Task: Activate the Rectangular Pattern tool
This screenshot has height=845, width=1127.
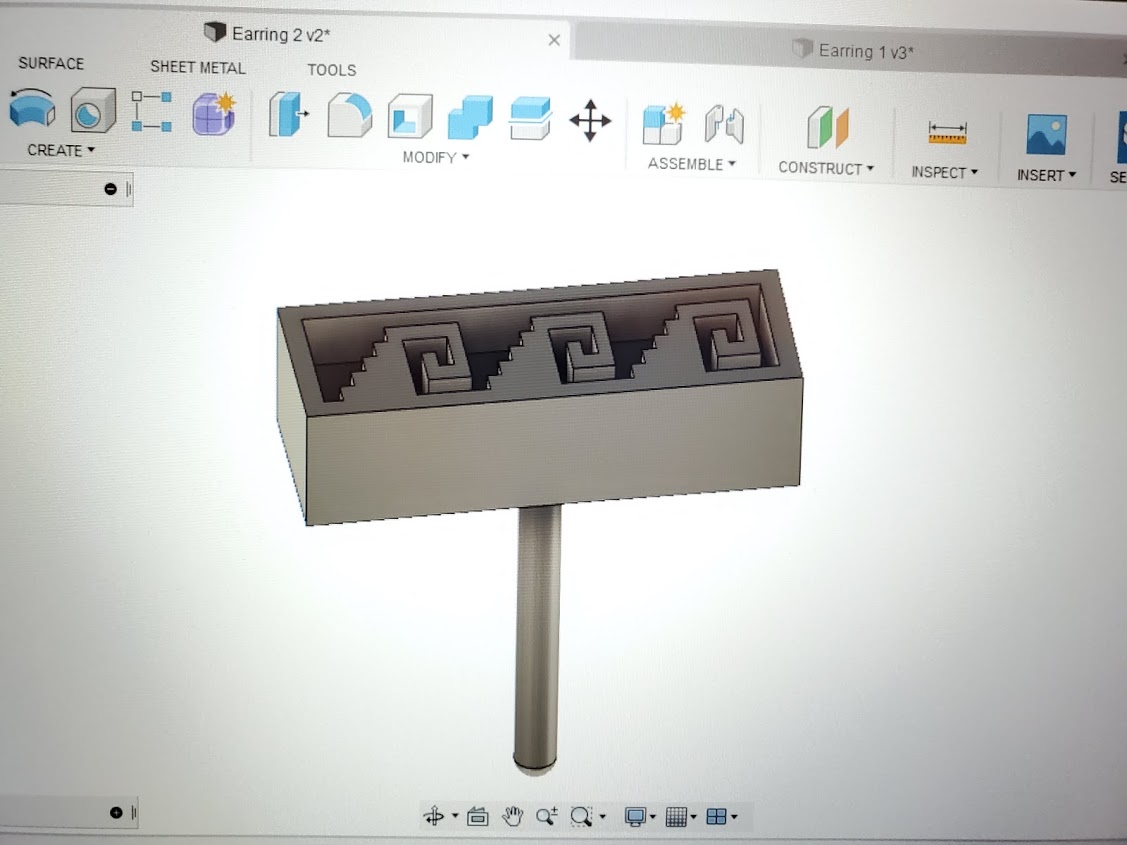Action: click(x=152, y=111)
